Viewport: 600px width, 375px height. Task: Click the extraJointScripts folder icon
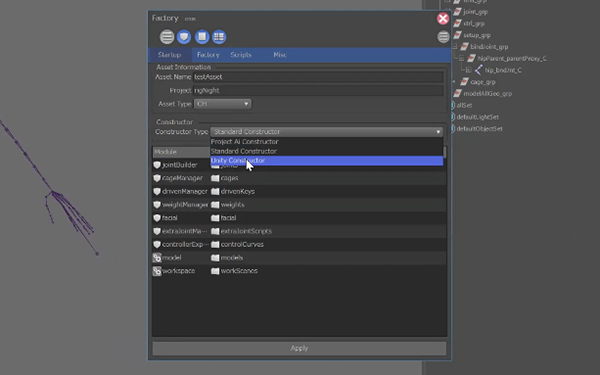pos(215,231)
